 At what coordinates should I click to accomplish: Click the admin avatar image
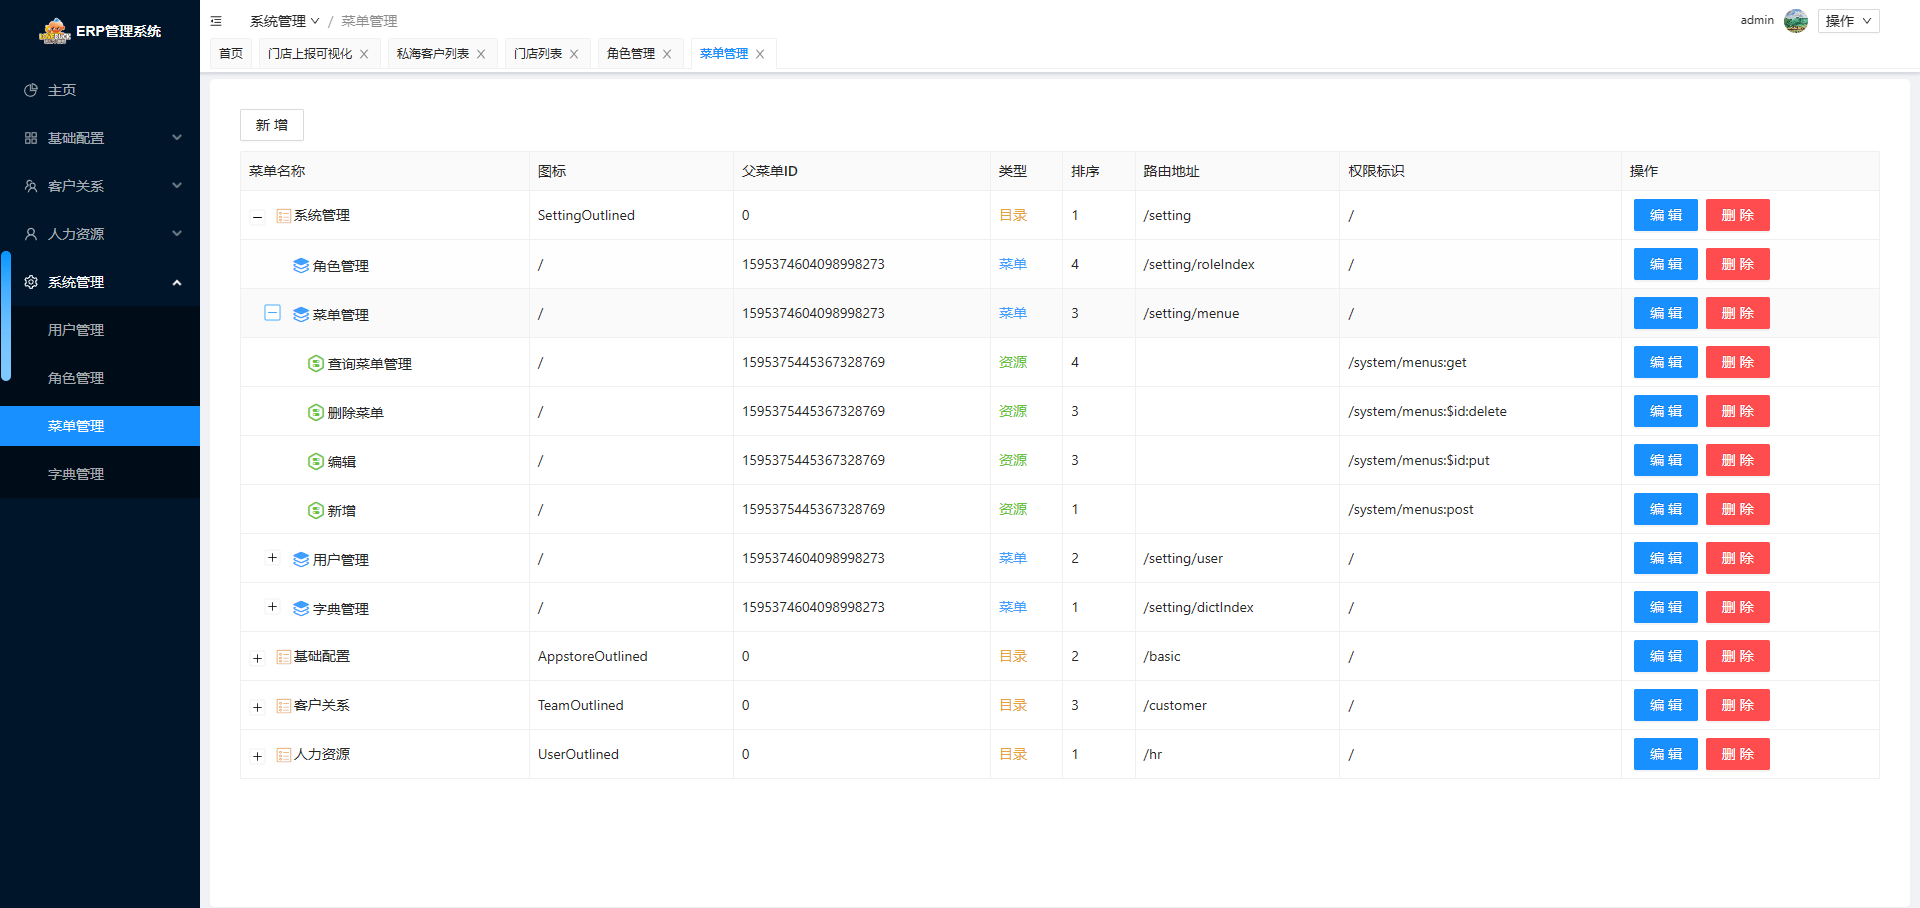point(1796,21)
